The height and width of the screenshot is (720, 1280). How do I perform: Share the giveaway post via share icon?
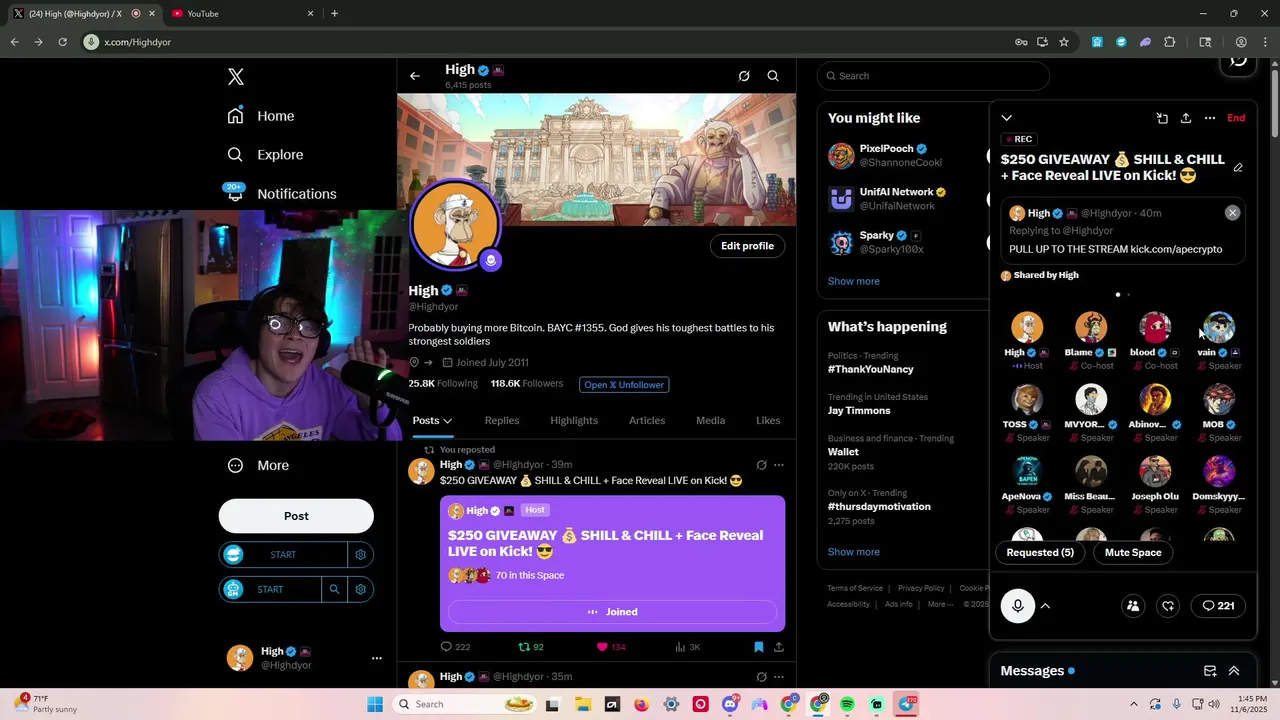[x=779, y=647]
